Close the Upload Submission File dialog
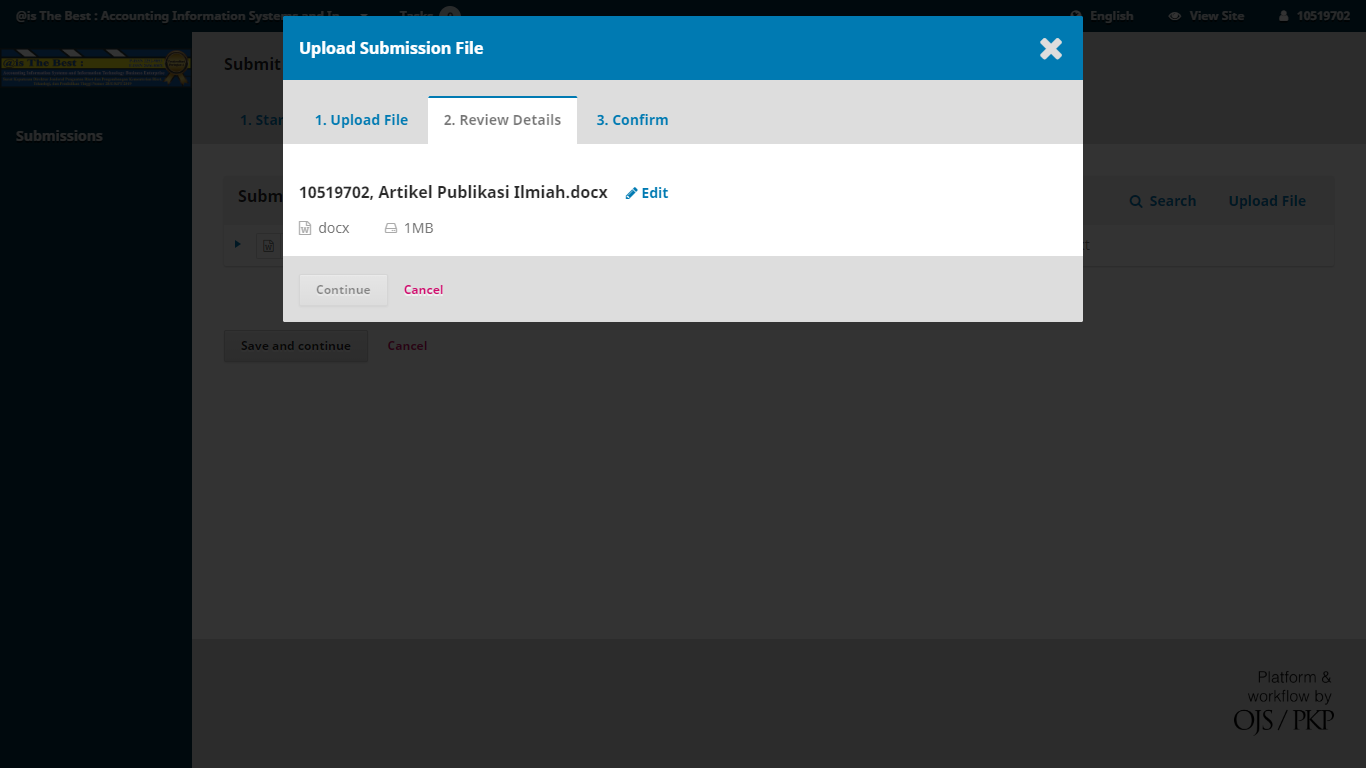 (x=1050, y=48)
